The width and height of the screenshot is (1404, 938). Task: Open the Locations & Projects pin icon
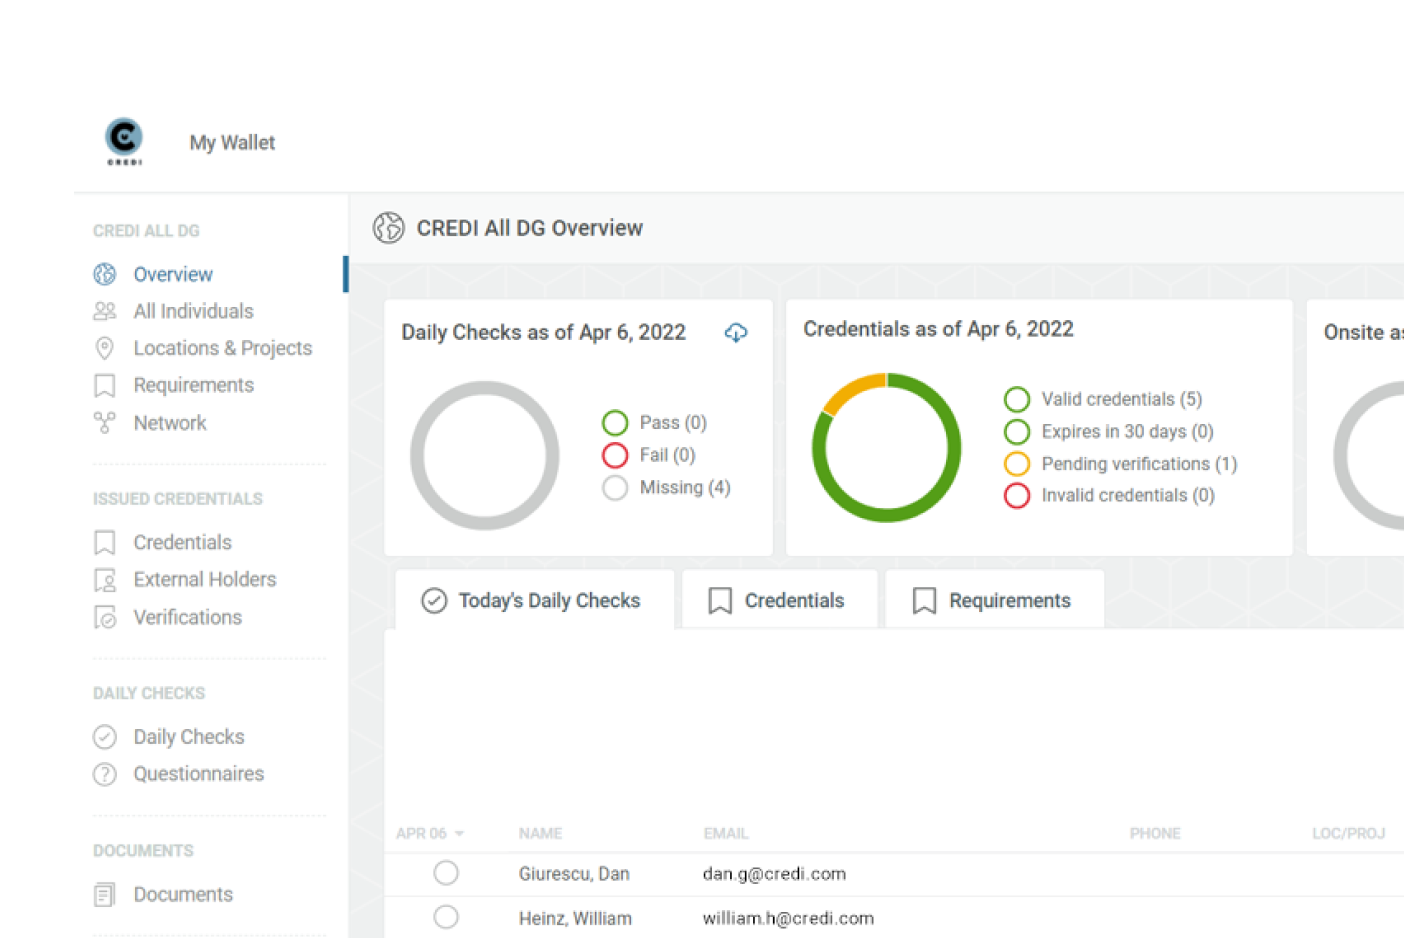[x=105, y=348]
